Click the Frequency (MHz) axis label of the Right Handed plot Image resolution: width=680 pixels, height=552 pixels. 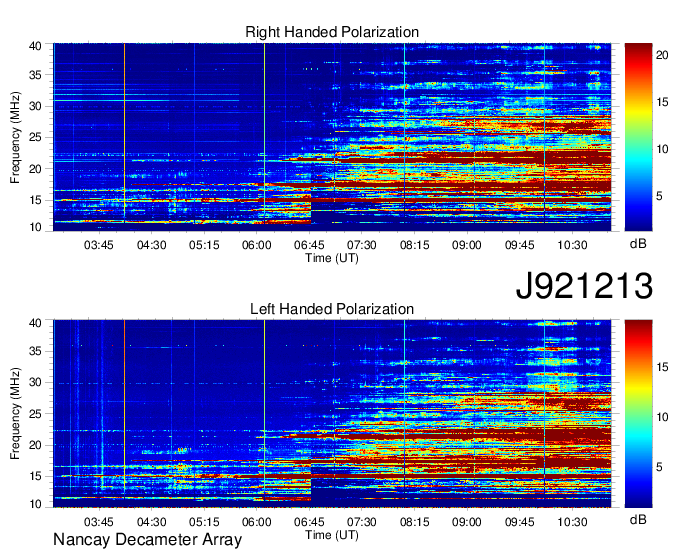click(15, 137)
